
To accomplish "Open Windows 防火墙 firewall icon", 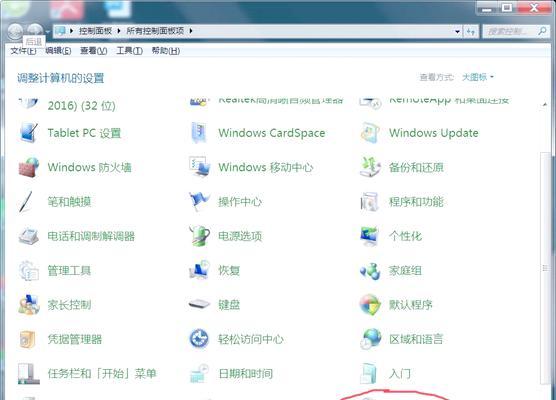I will point(28,167).
